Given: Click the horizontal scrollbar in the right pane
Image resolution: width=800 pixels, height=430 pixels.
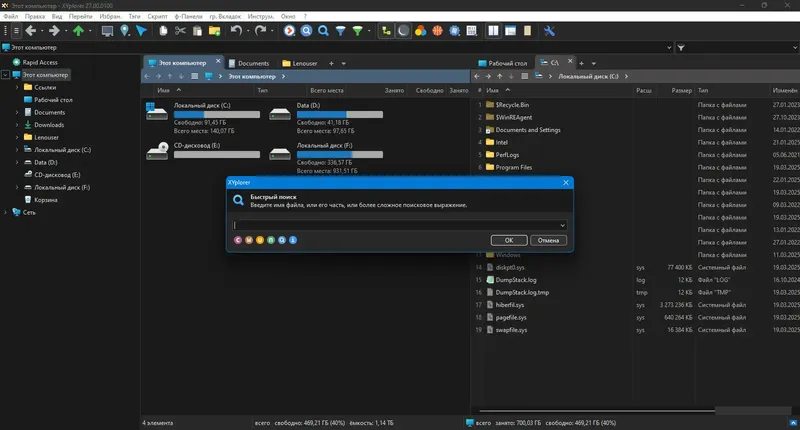Looking at the screenshot, I should tap(597, 411).
